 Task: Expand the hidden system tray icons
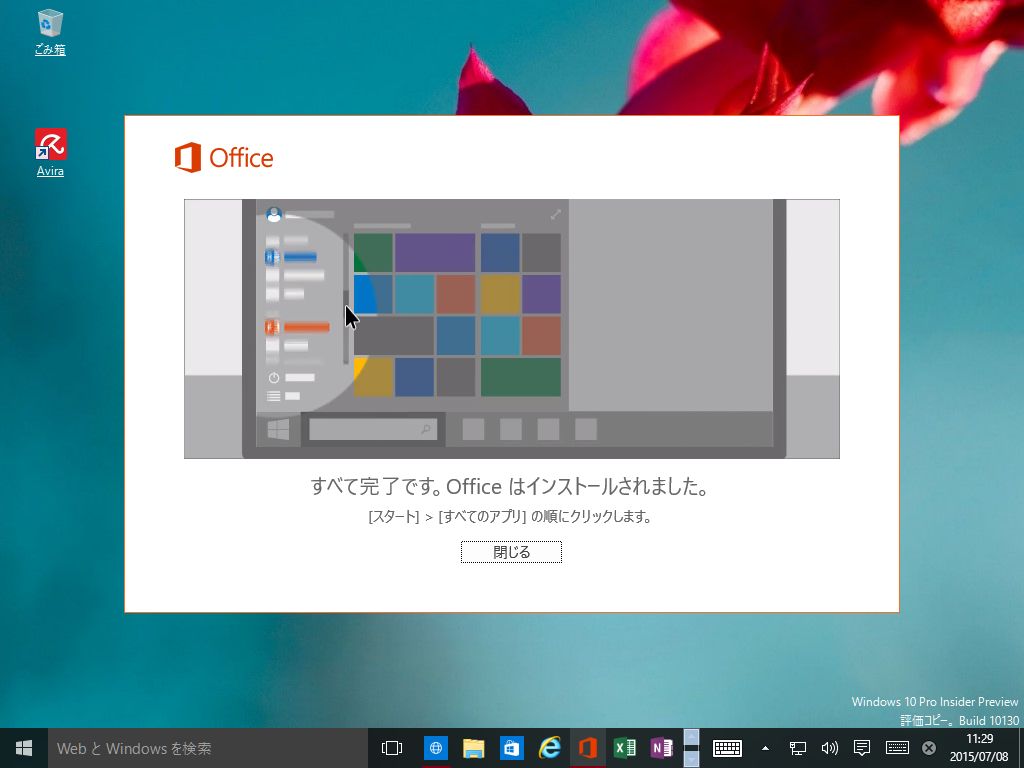[765, 748]
